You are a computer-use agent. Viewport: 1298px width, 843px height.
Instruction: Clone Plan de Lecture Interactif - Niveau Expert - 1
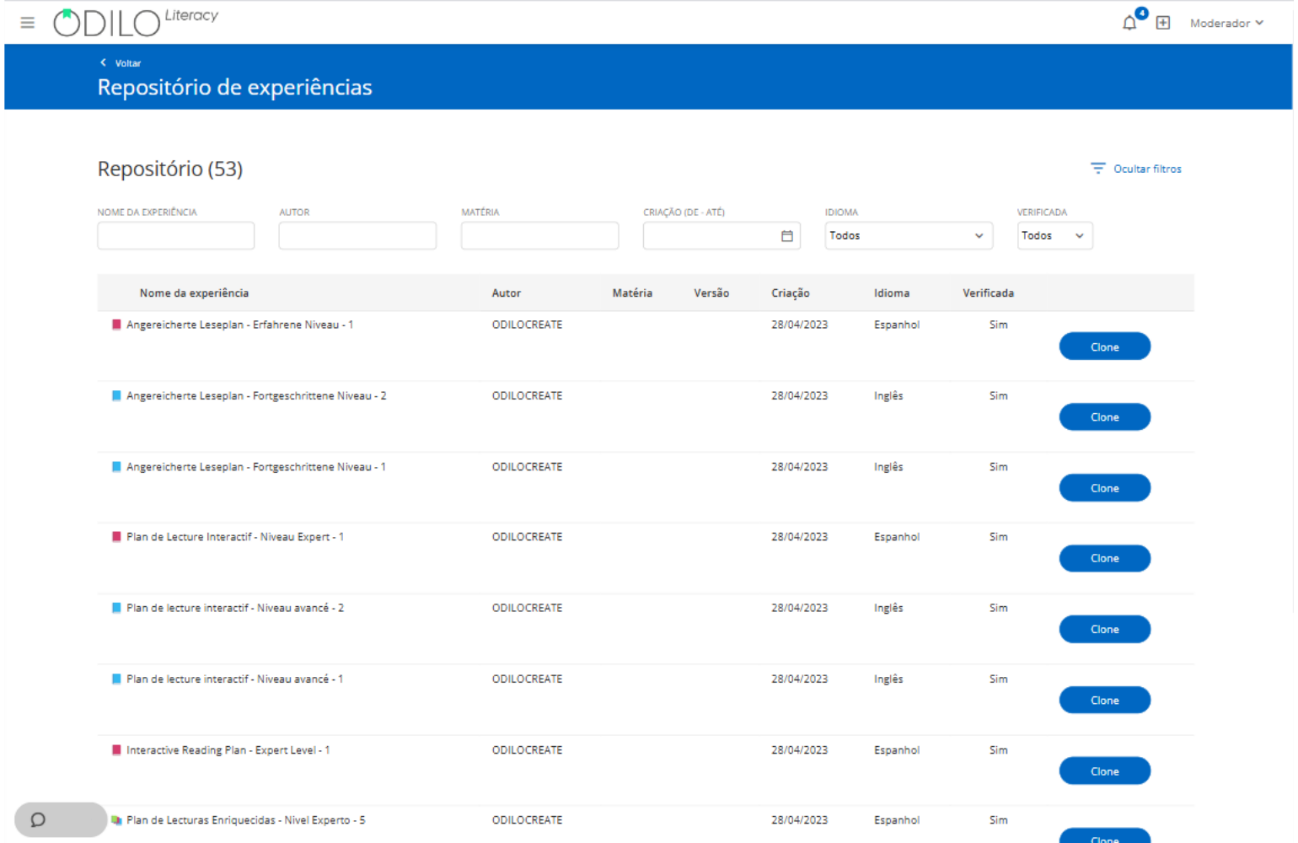[x=1105, y=558]
